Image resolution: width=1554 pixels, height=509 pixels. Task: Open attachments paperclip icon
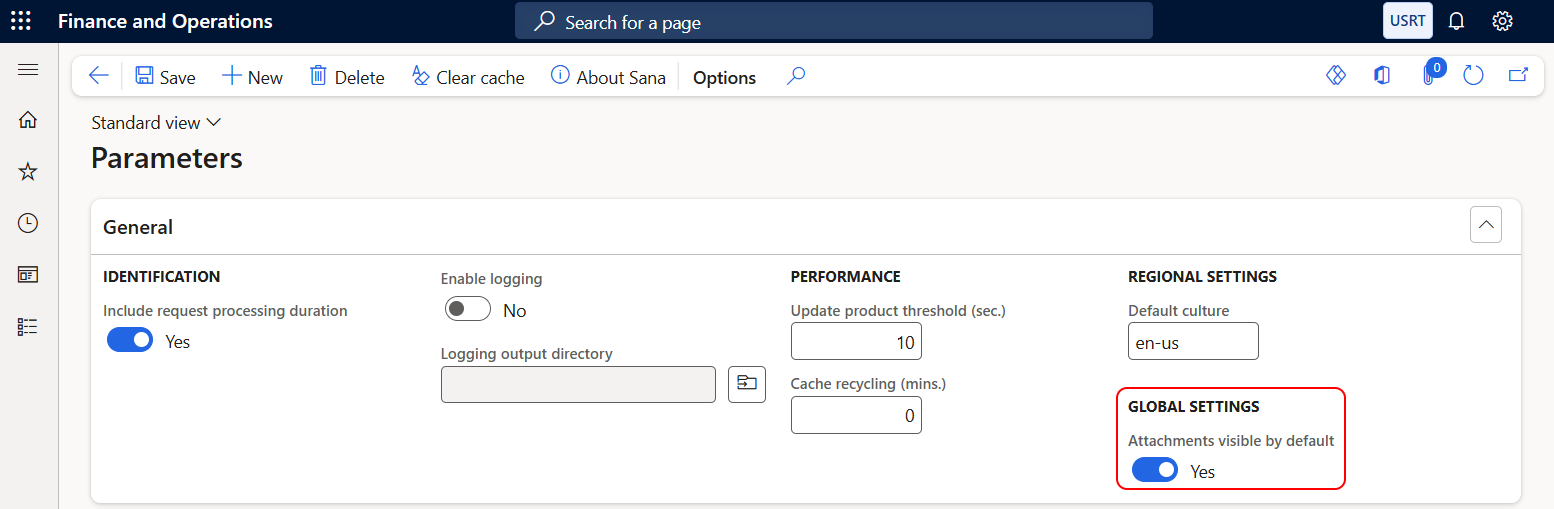point(1428,76)
